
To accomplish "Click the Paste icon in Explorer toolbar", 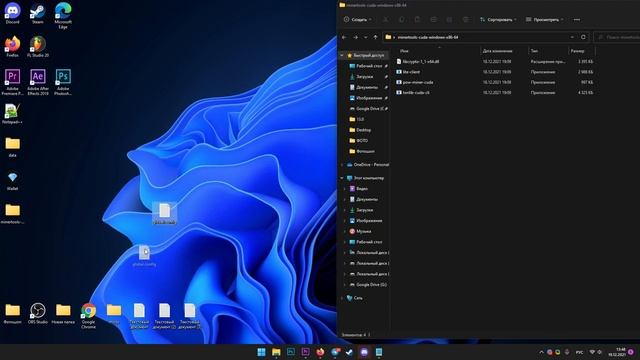I will coord(417,20).
